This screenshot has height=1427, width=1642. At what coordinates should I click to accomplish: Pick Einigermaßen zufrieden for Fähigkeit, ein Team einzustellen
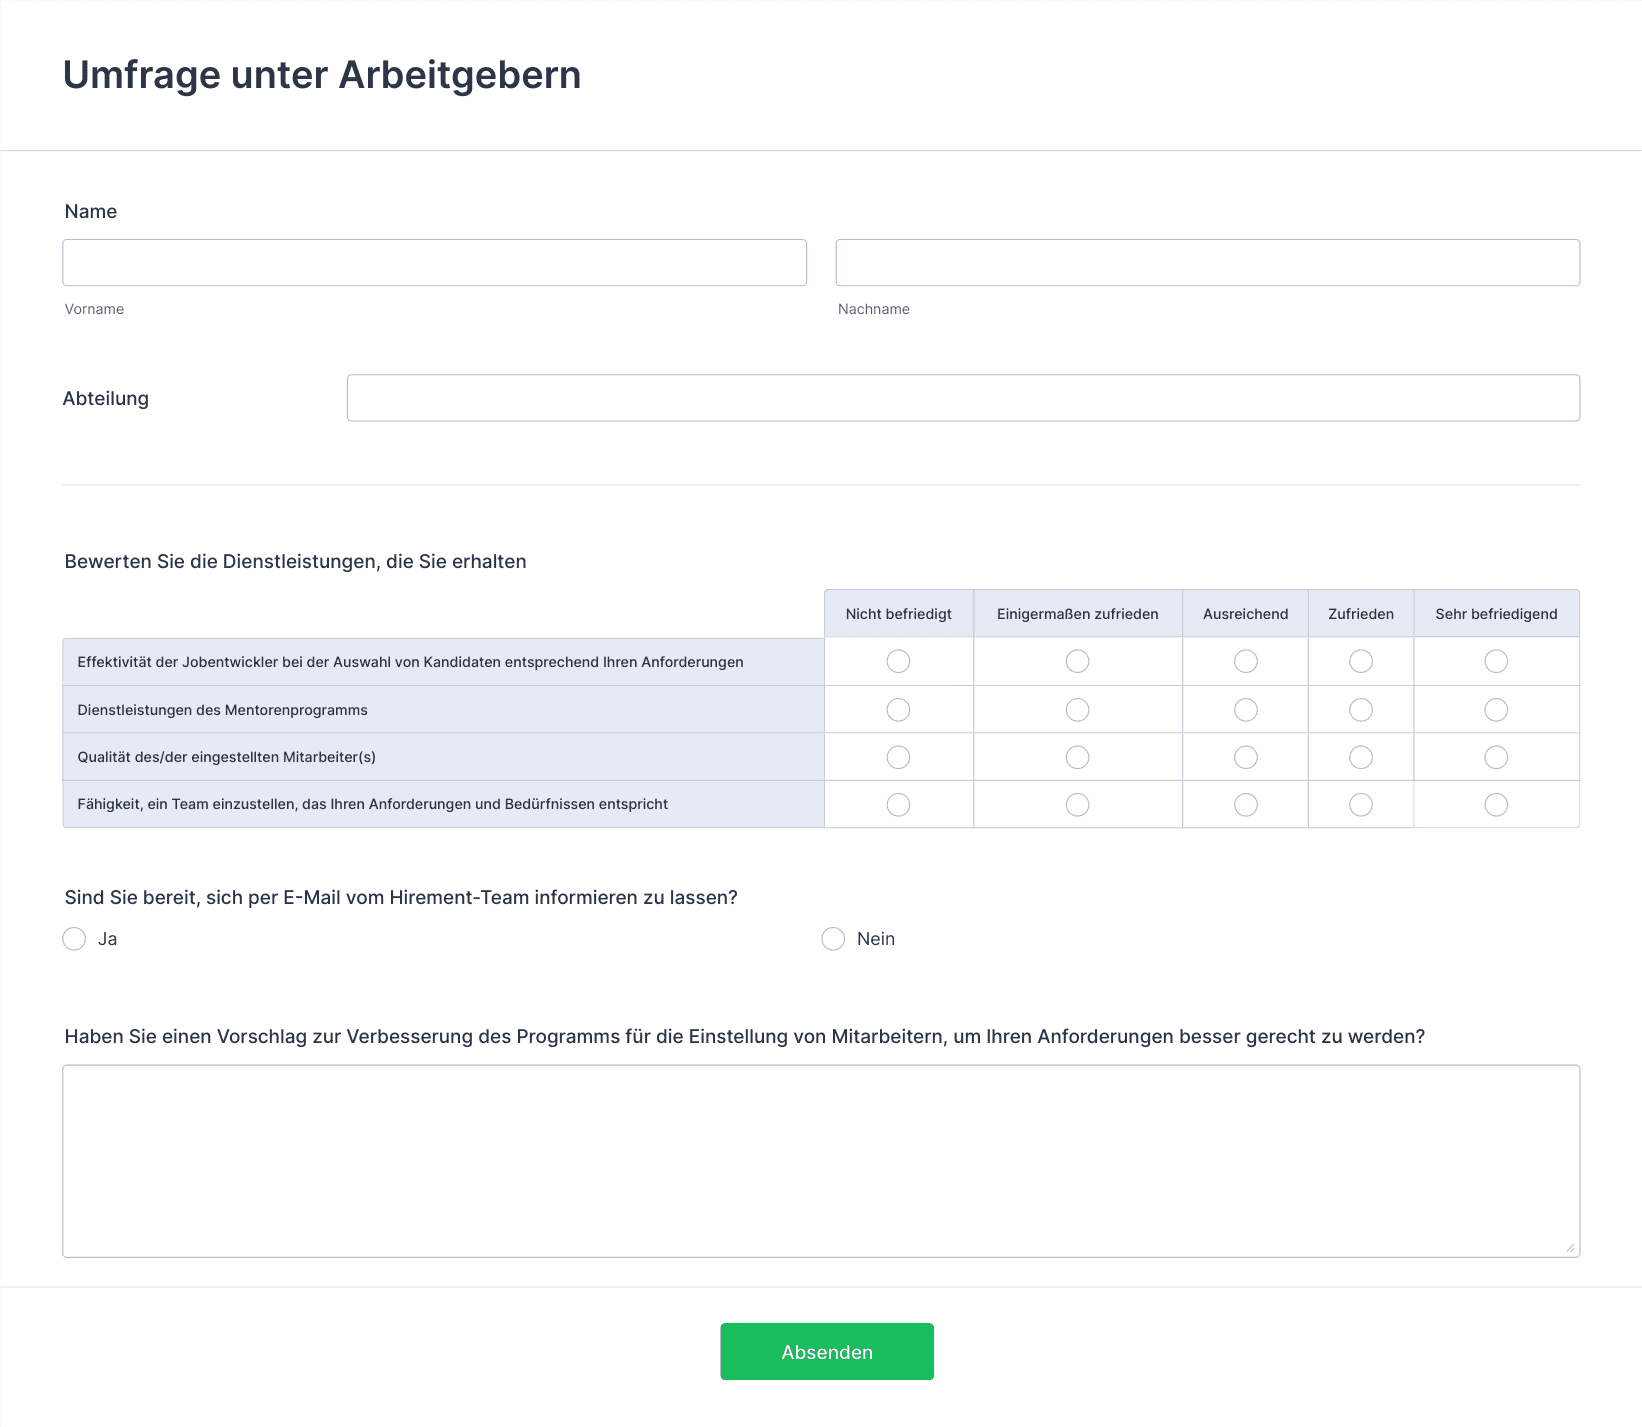[1077, 805]
